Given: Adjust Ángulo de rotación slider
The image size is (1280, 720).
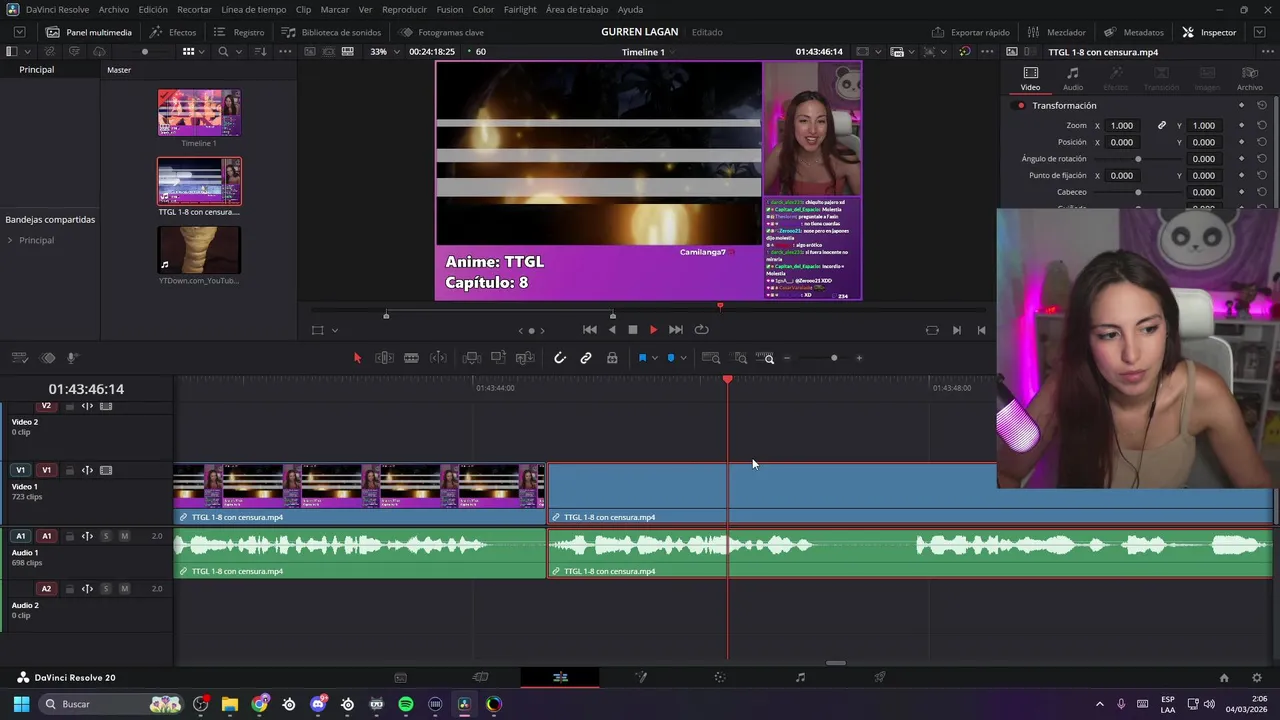Looking at the screenshot, I should 1137,159.
